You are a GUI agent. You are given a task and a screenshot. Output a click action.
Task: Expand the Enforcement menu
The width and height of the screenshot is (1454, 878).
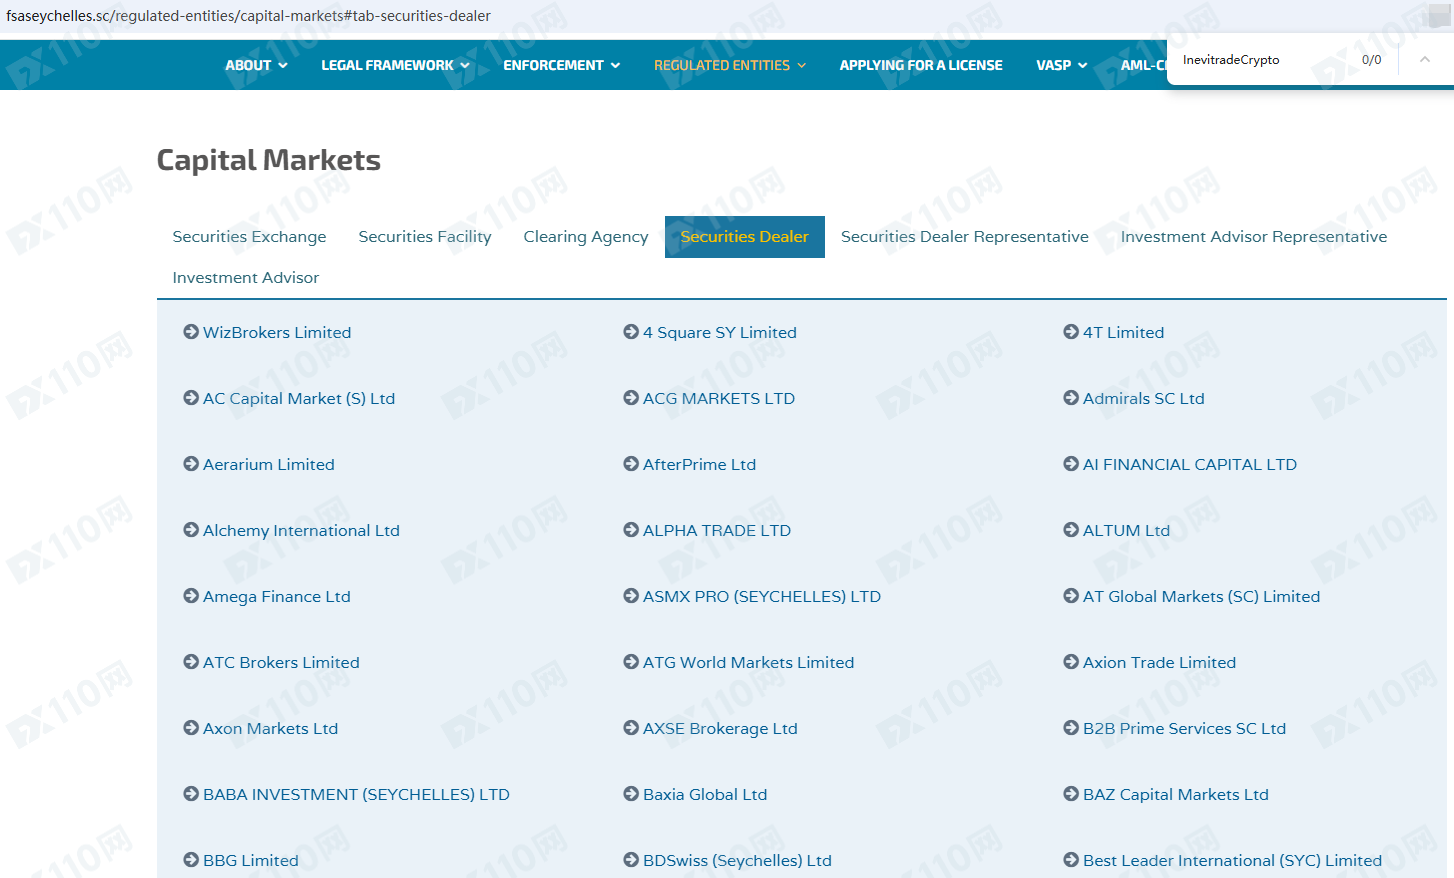[561, 65]
